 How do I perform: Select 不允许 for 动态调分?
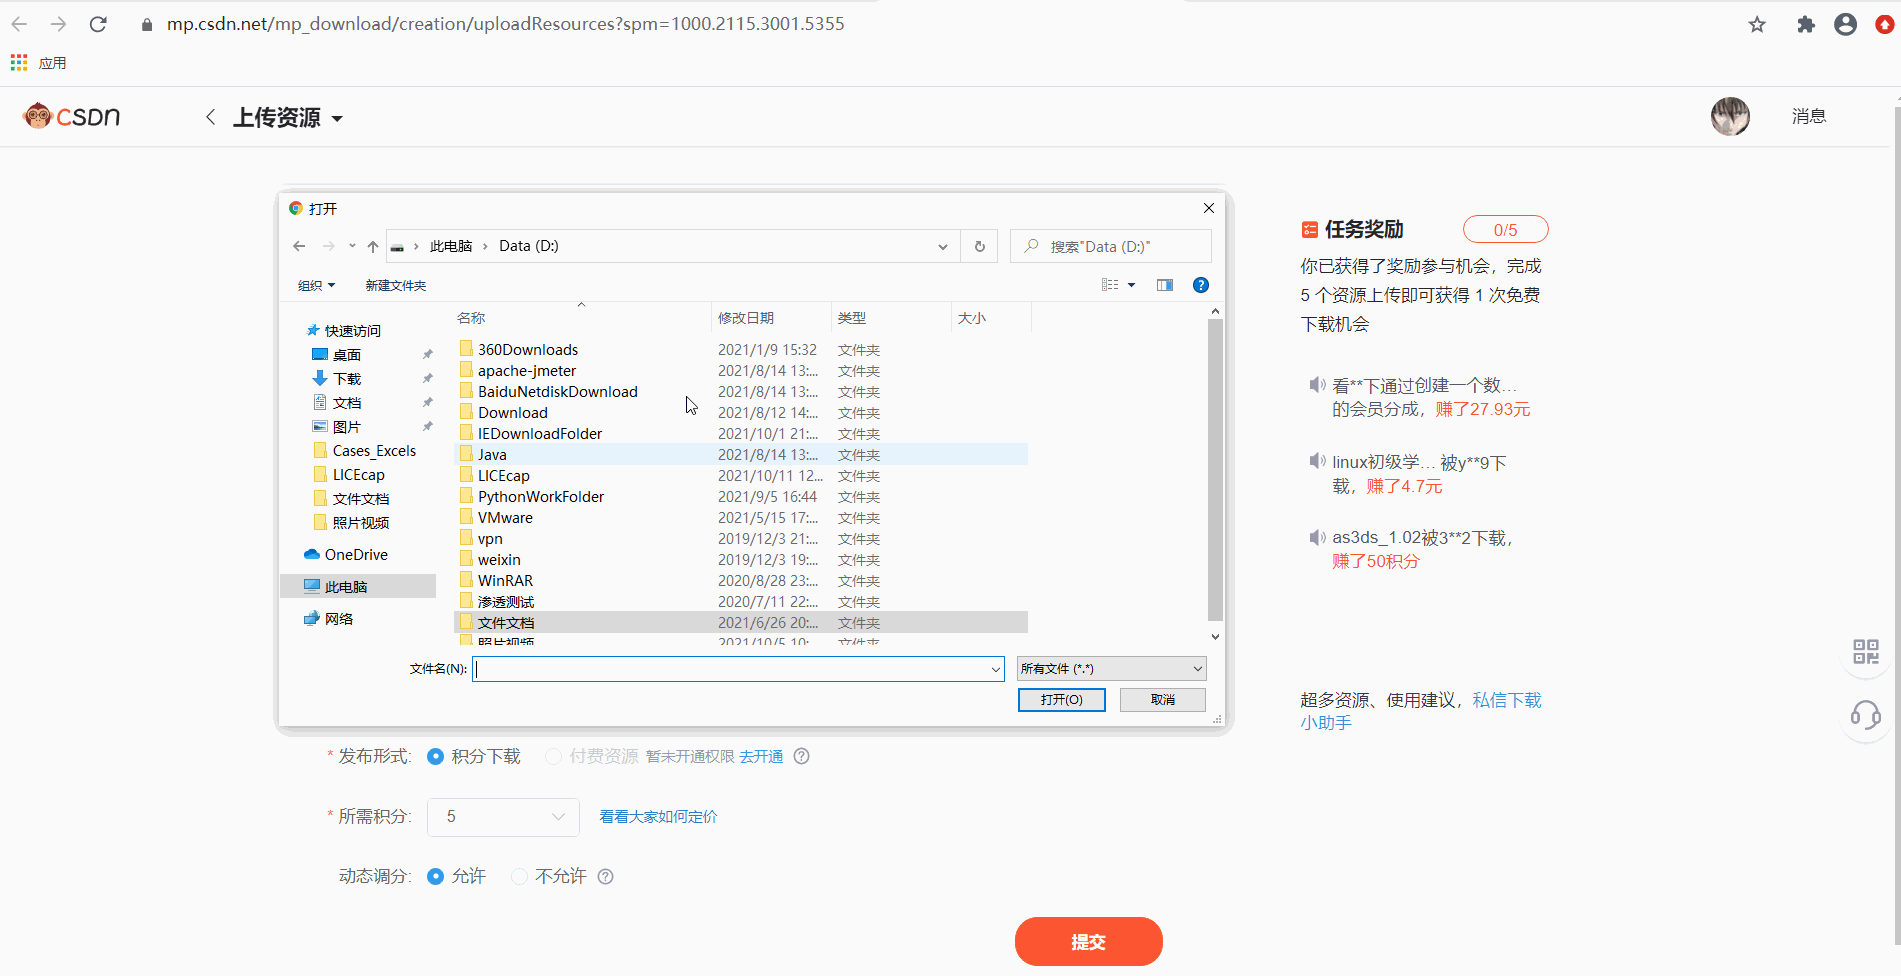pyautogui.click(x=519, y=877)
